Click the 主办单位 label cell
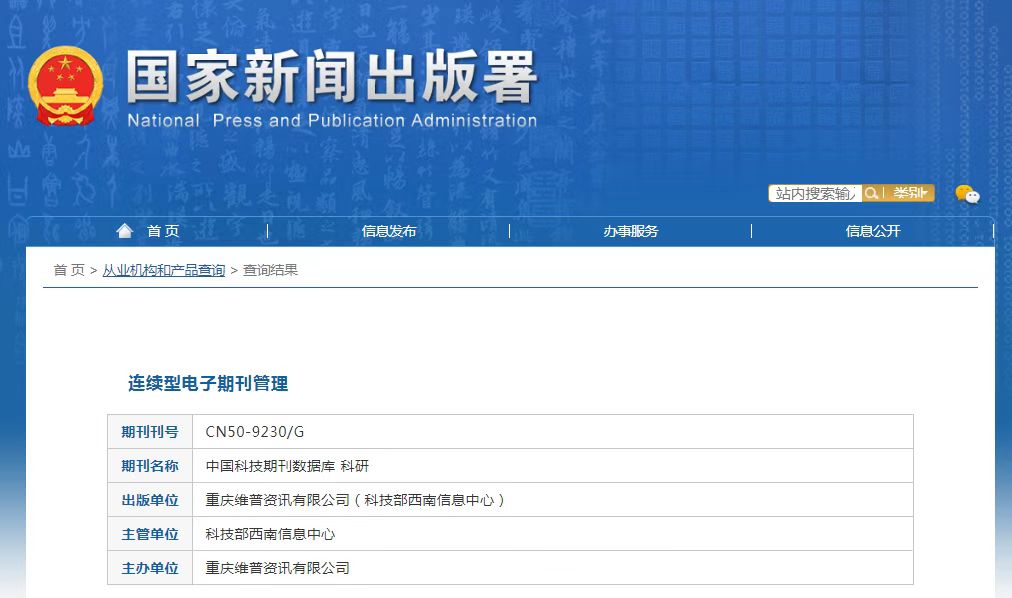The width and height of the screenshot is (1012, 598). [150, 568]
